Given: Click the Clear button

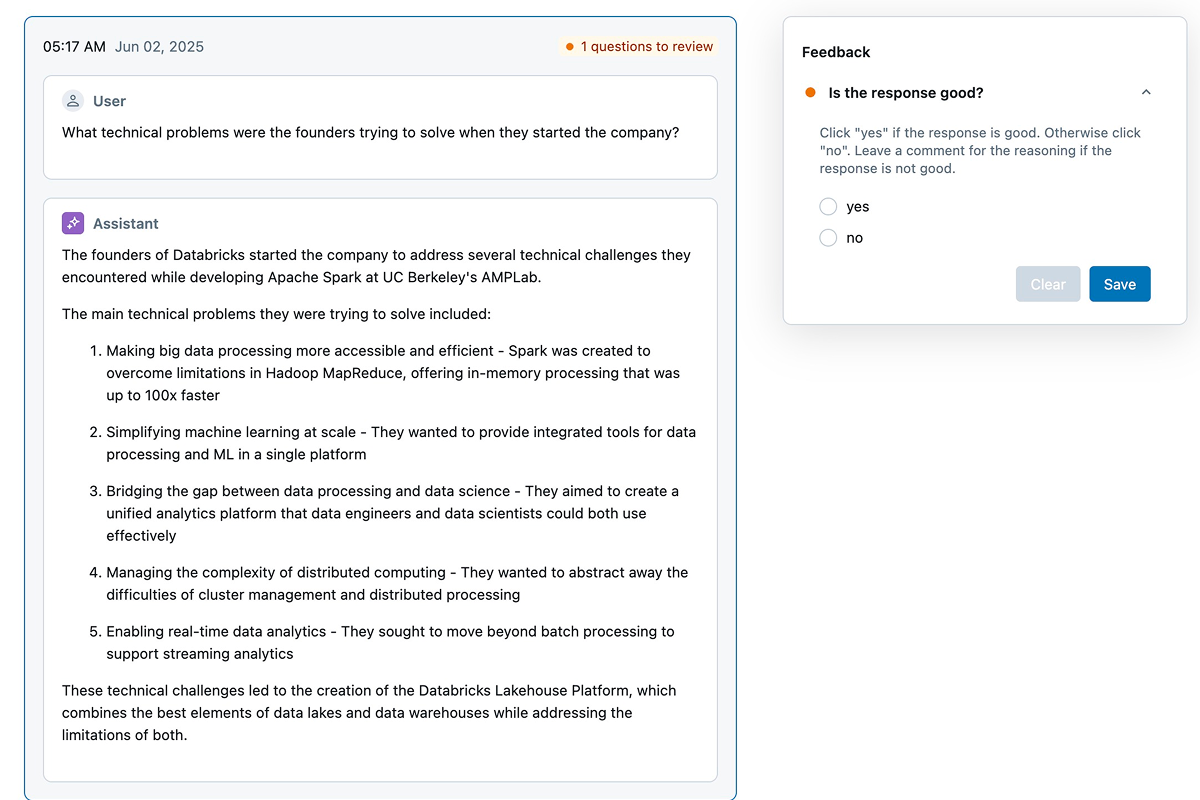Looking at the screenshot, I should point(1048,284).
